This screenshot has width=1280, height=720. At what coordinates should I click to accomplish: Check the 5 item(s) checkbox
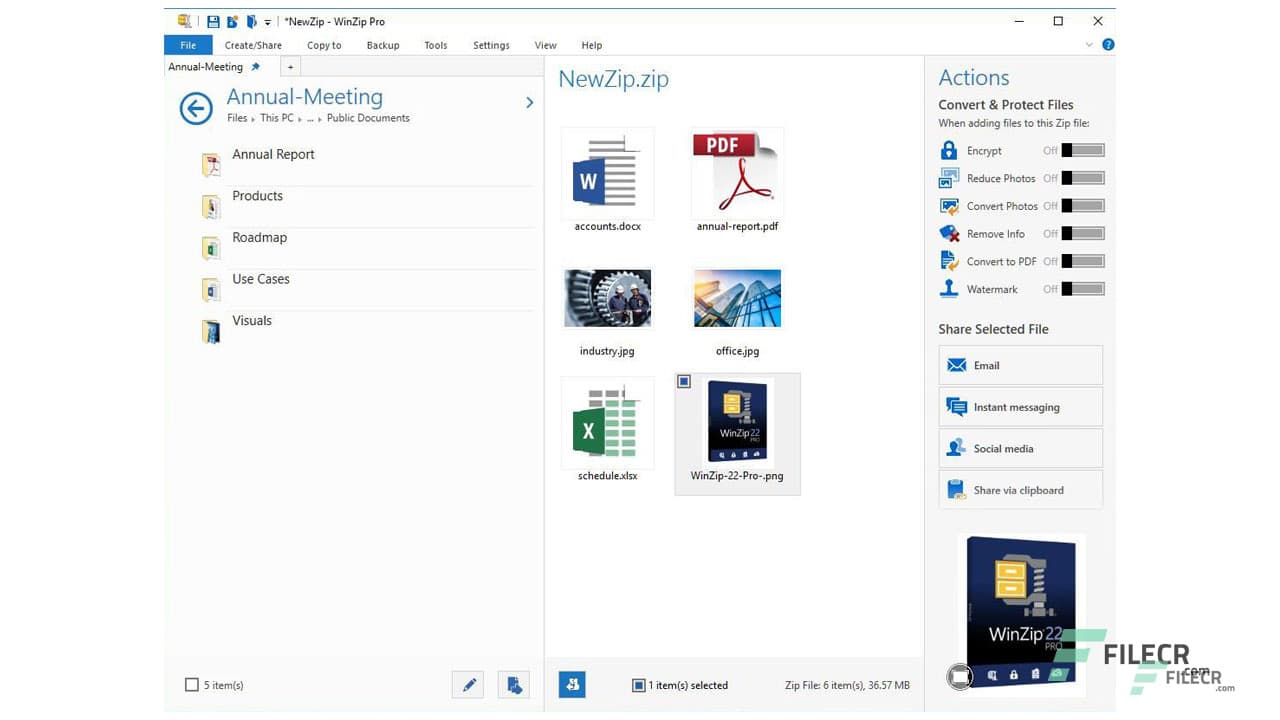tap(190, 684)
